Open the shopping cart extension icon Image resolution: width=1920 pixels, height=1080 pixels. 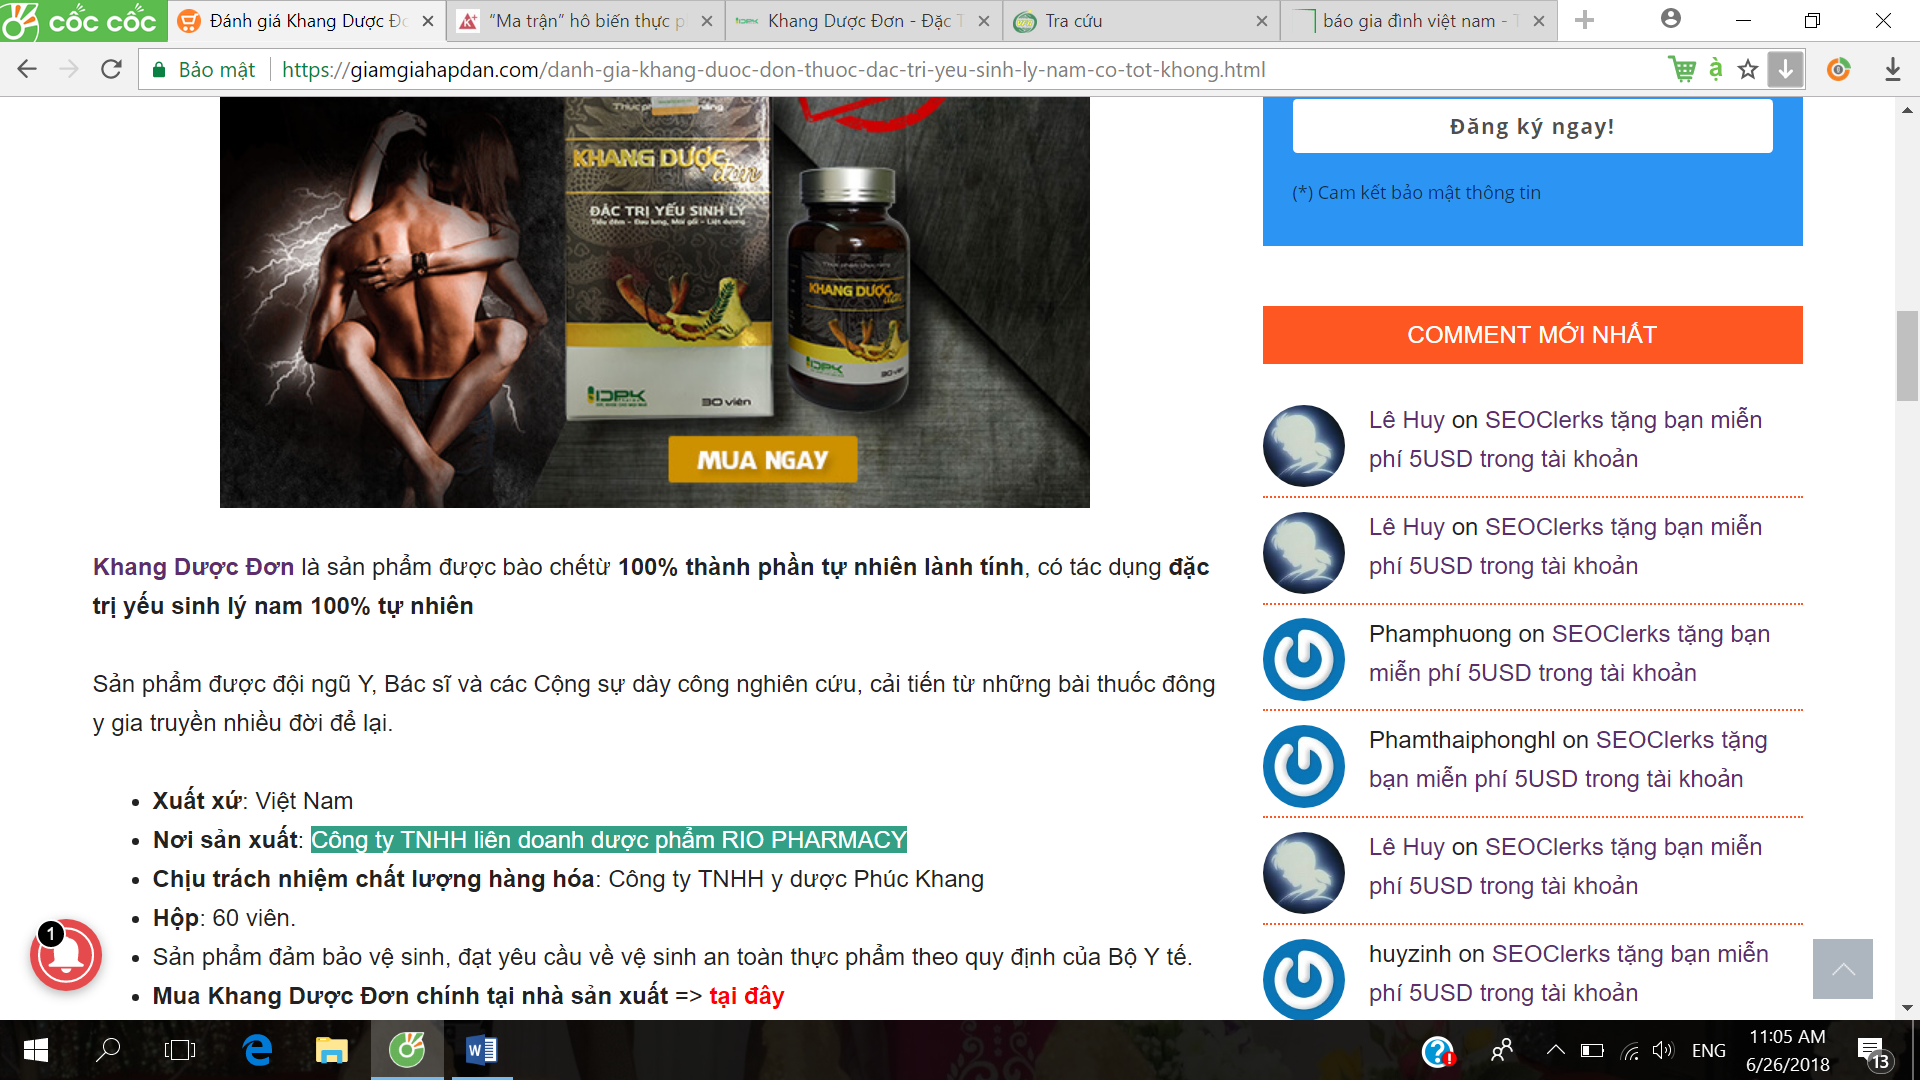pyautogui.click(x=1682, y=69)
